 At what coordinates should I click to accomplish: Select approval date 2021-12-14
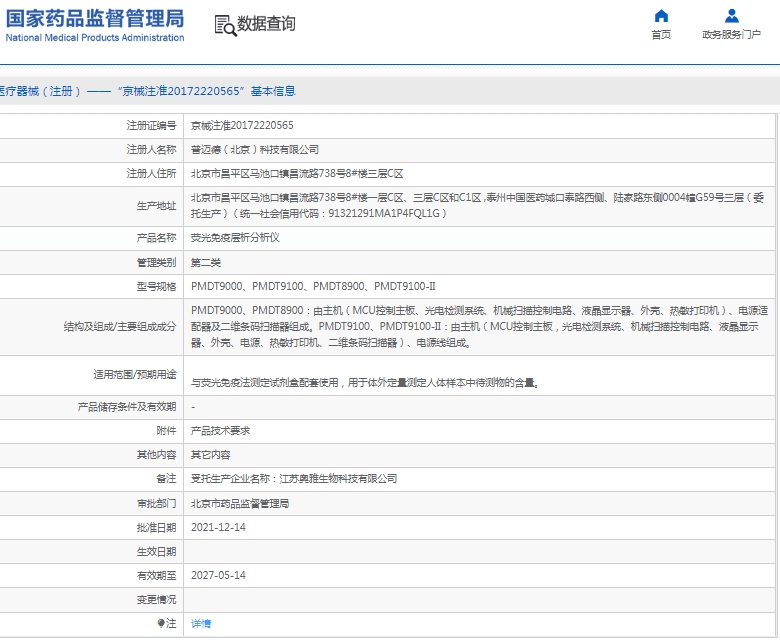218,527
